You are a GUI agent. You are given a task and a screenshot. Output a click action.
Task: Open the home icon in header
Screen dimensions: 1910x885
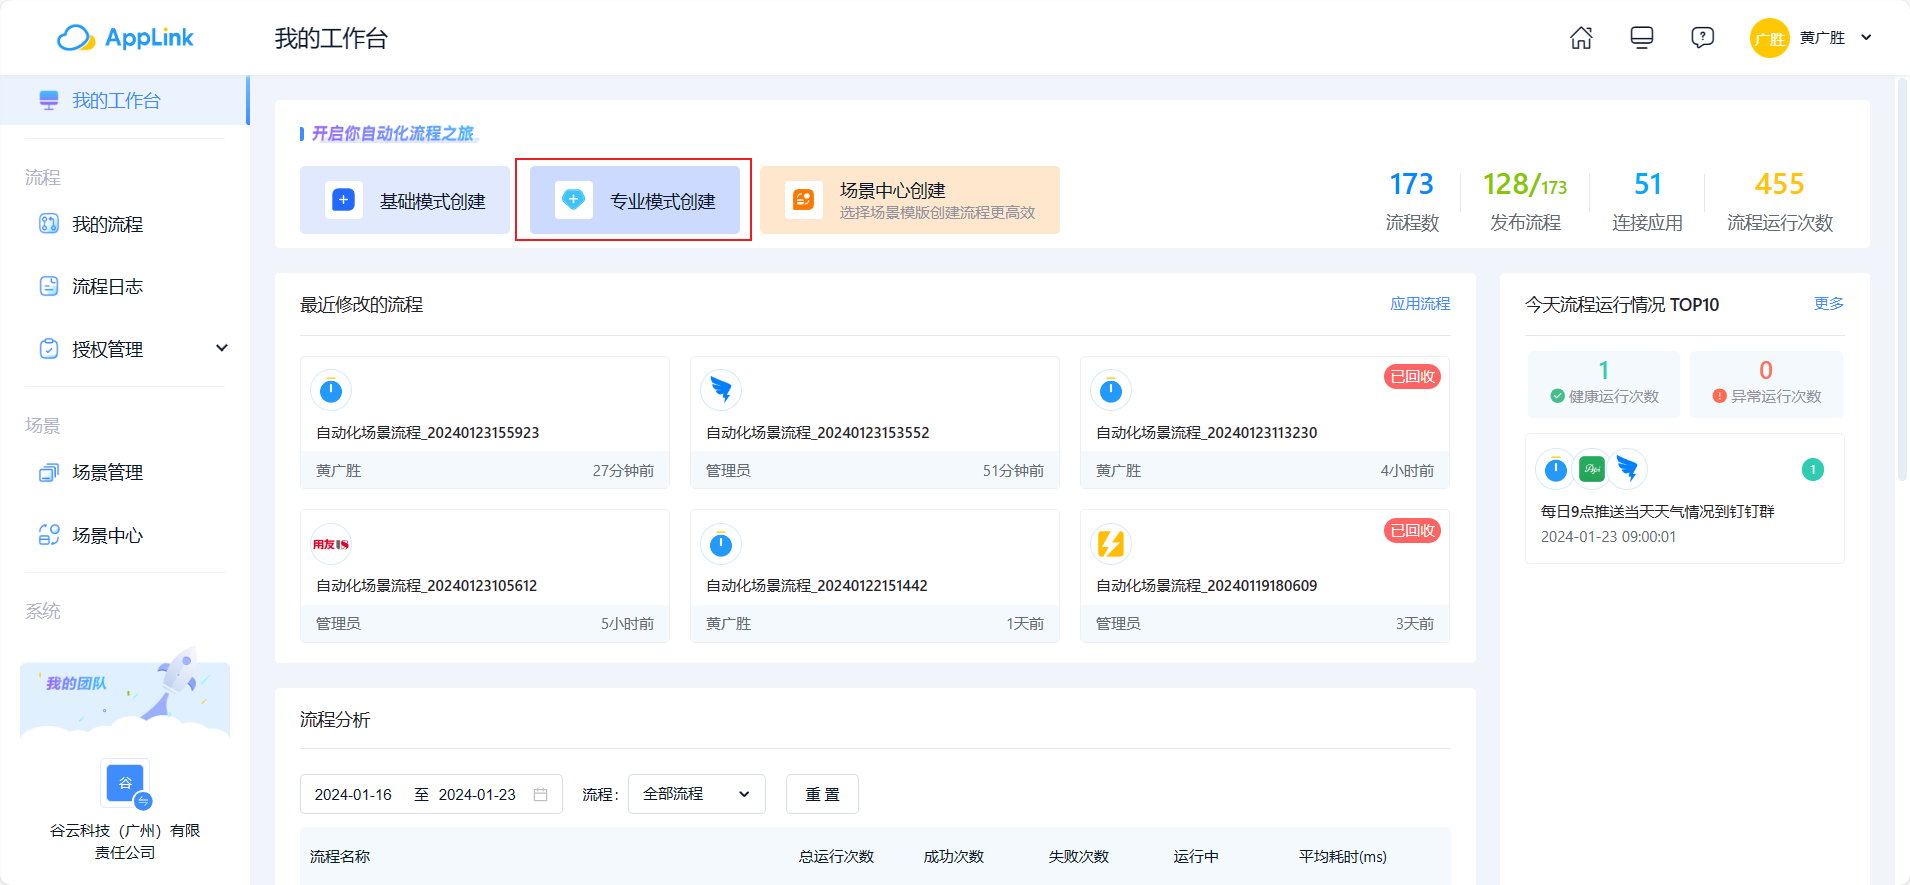1581,38
